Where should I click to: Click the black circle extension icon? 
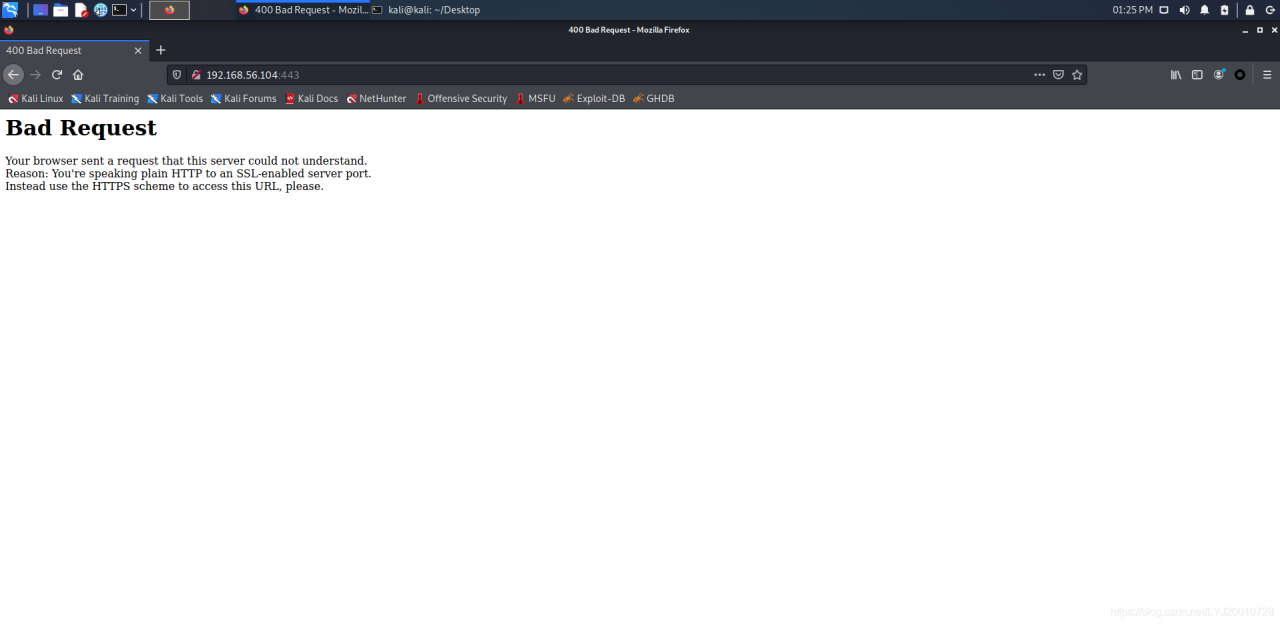(x=1240, y=74)
